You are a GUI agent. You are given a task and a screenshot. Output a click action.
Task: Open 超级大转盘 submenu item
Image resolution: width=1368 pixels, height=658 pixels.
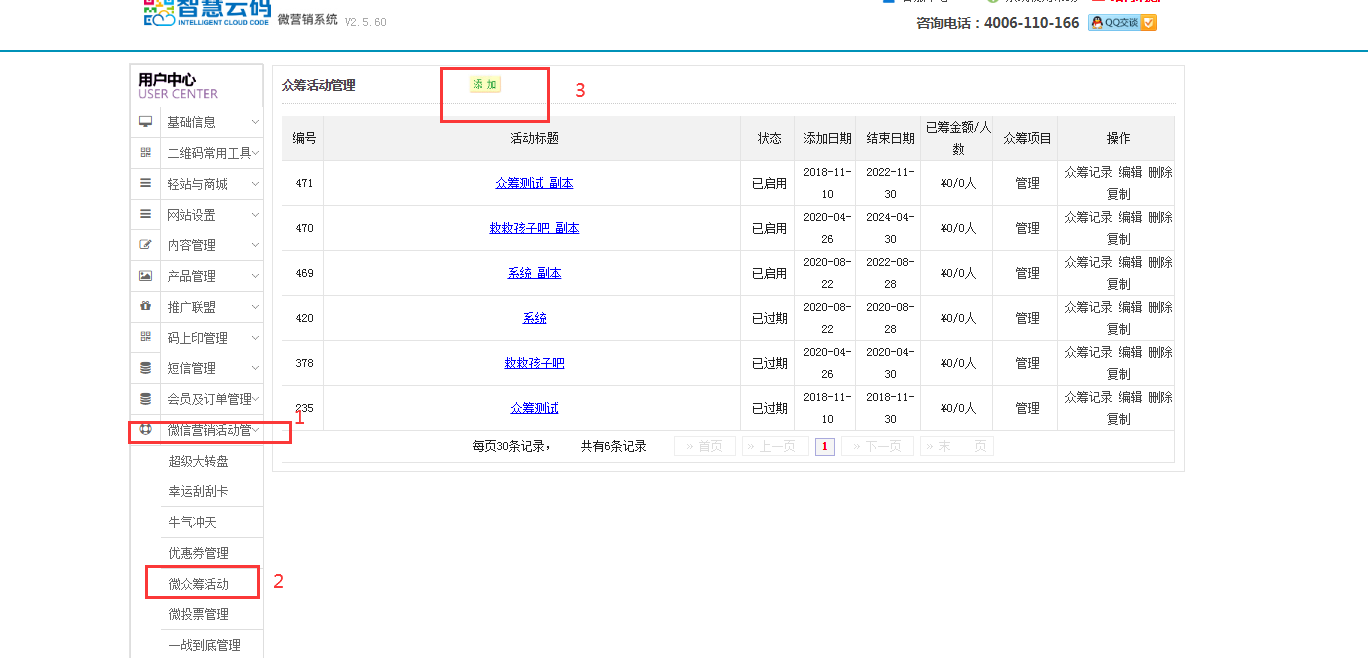pos(199,461)
